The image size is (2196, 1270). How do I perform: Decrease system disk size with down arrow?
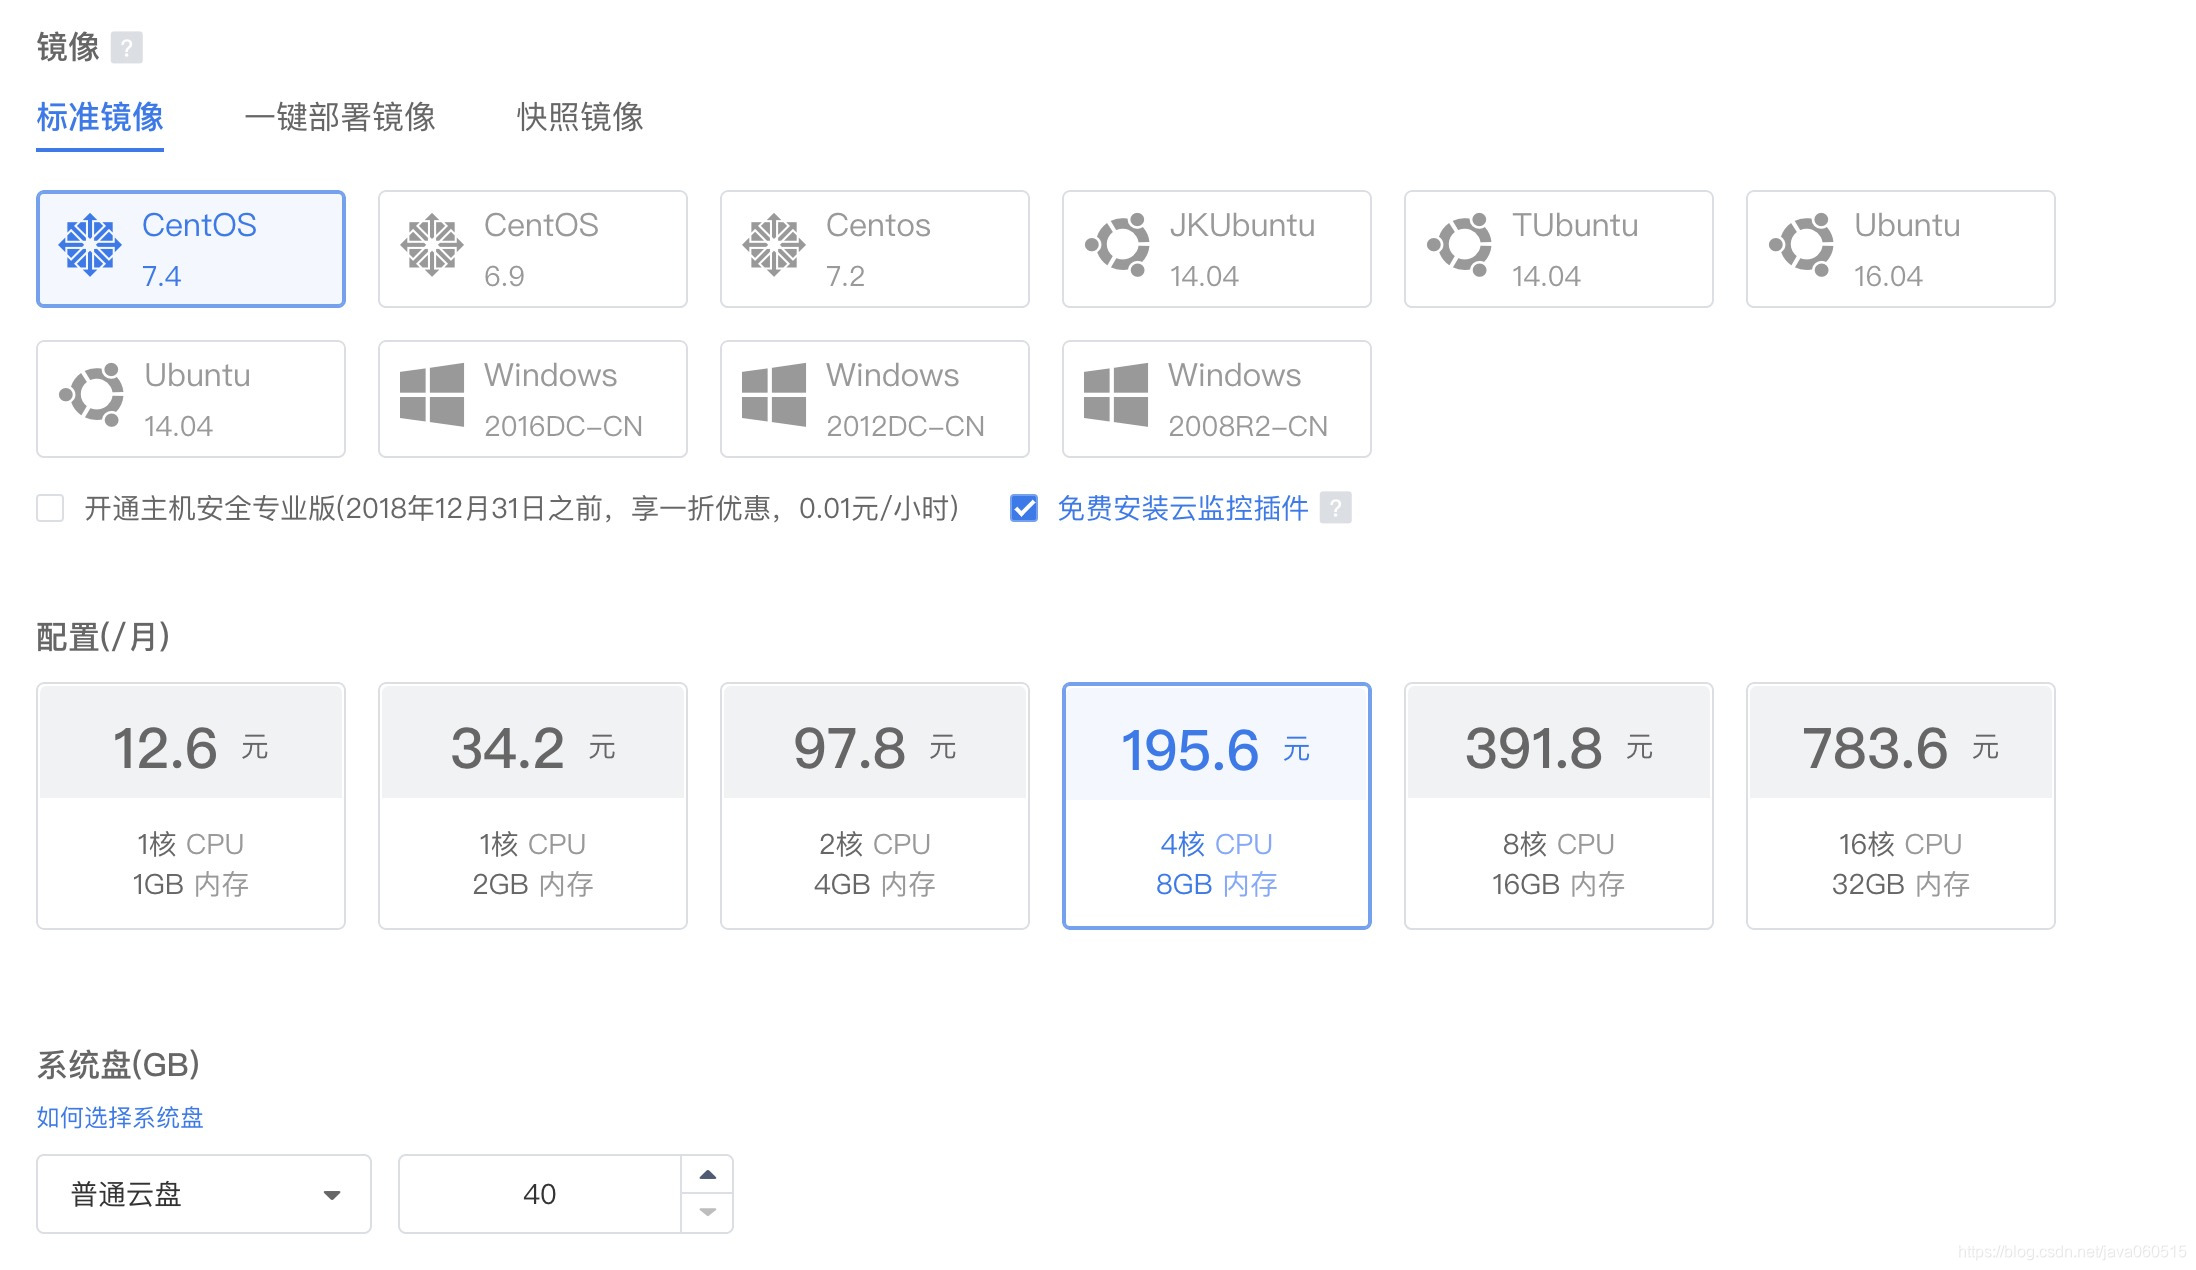point(708,1212)
